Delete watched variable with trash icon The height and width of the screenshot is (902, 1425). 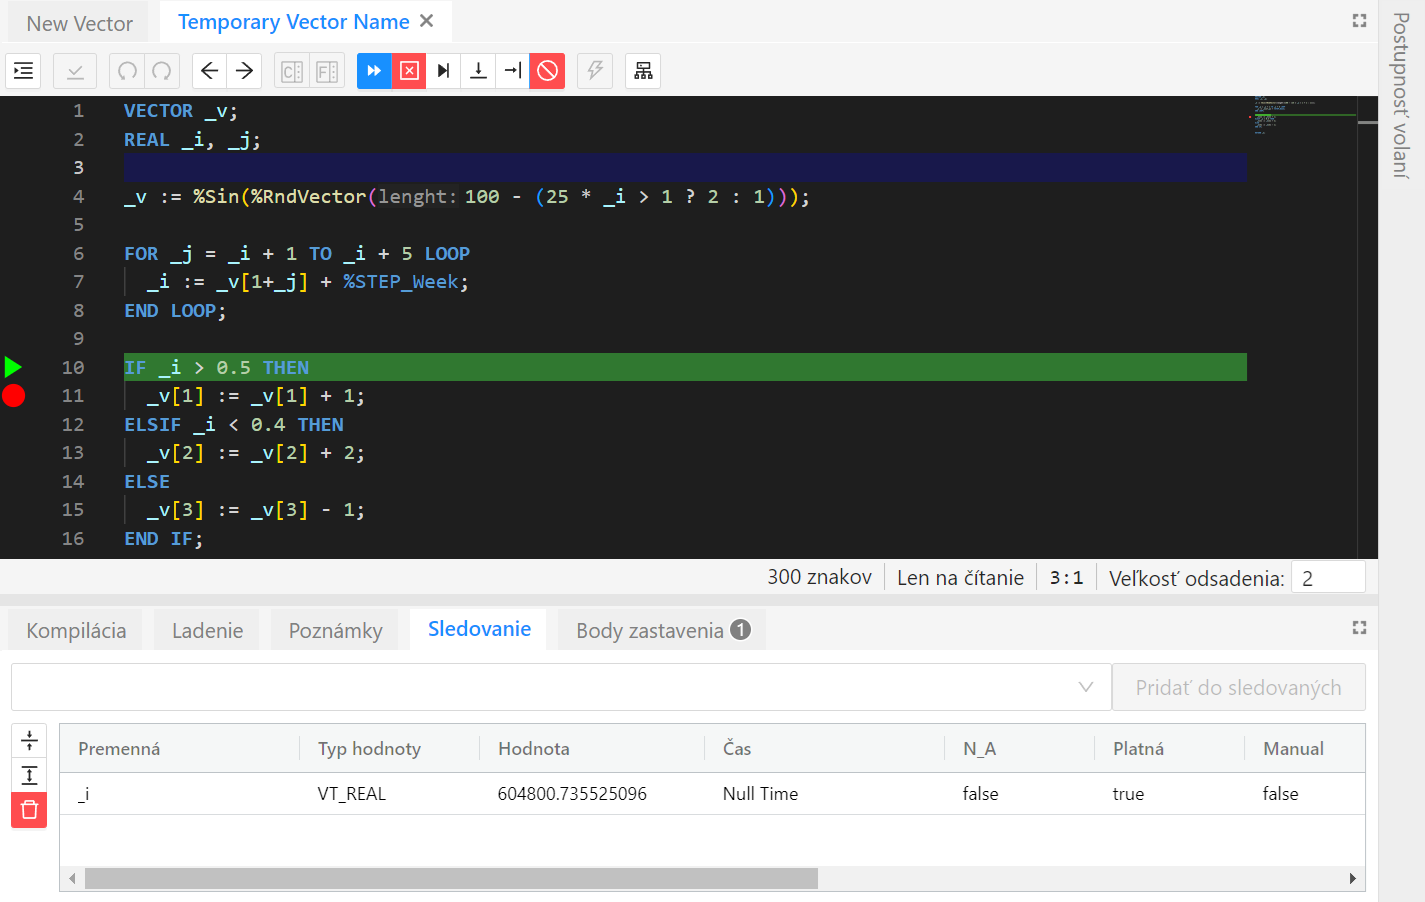click(x=29, y=810)
